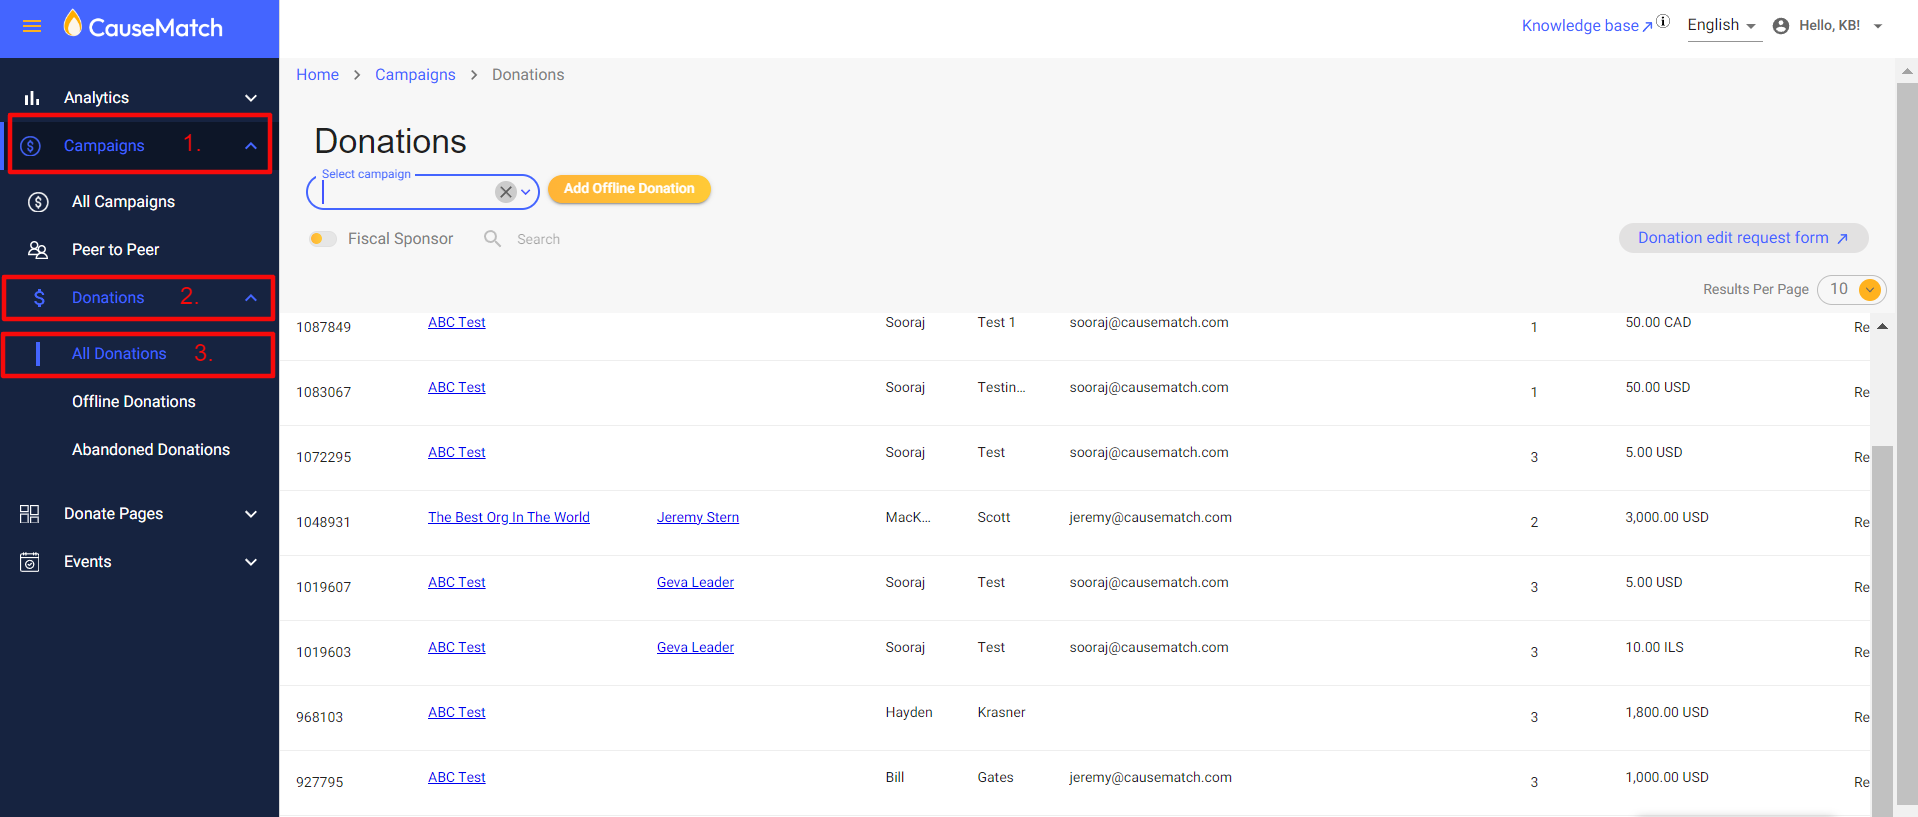Click the Peer to Peer people icon
This screenshot has height=817, width=1918.
pyautogui.click(x=38, y=250)
